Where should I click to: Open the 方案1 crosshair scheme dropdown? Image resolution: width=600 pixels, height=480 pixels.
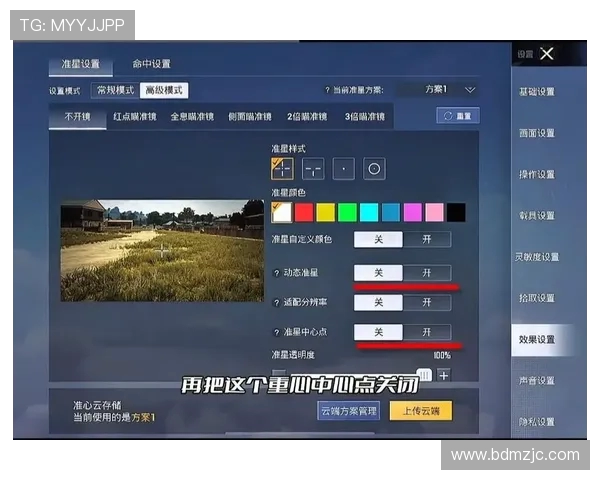point(437,90)
